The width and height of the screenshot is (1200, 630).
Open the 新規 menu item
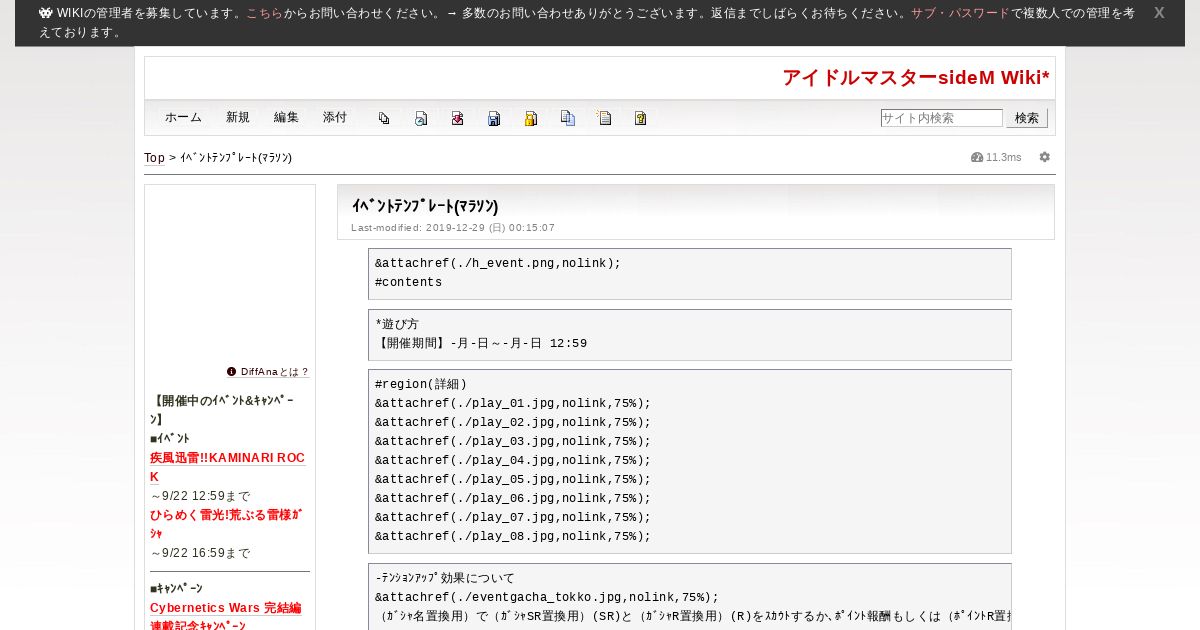tap(238, 117)
